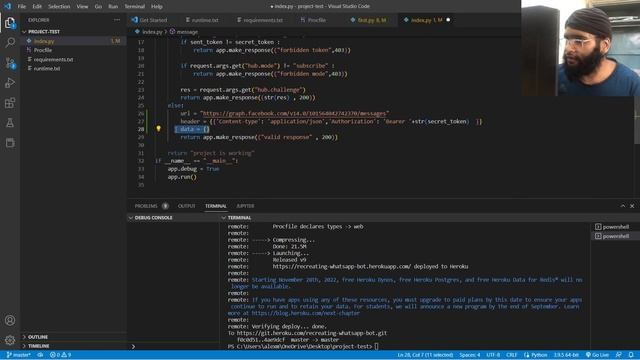The width and height of the screenshot is (640, 360).
Task: Open Explorer's more actions ellipsis
Action: [117, 20]
